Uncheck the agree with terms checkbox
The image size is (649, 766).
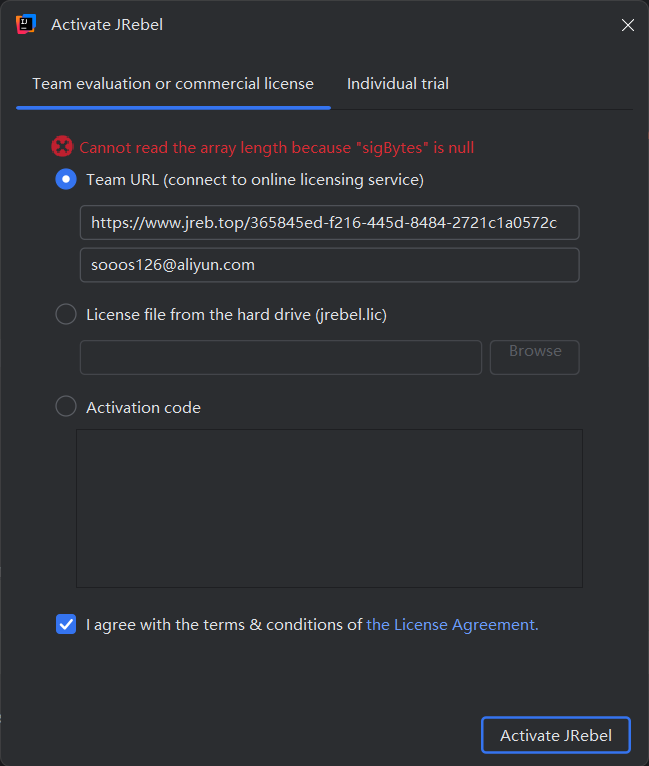pyautogui.click(x=66, y=624)
